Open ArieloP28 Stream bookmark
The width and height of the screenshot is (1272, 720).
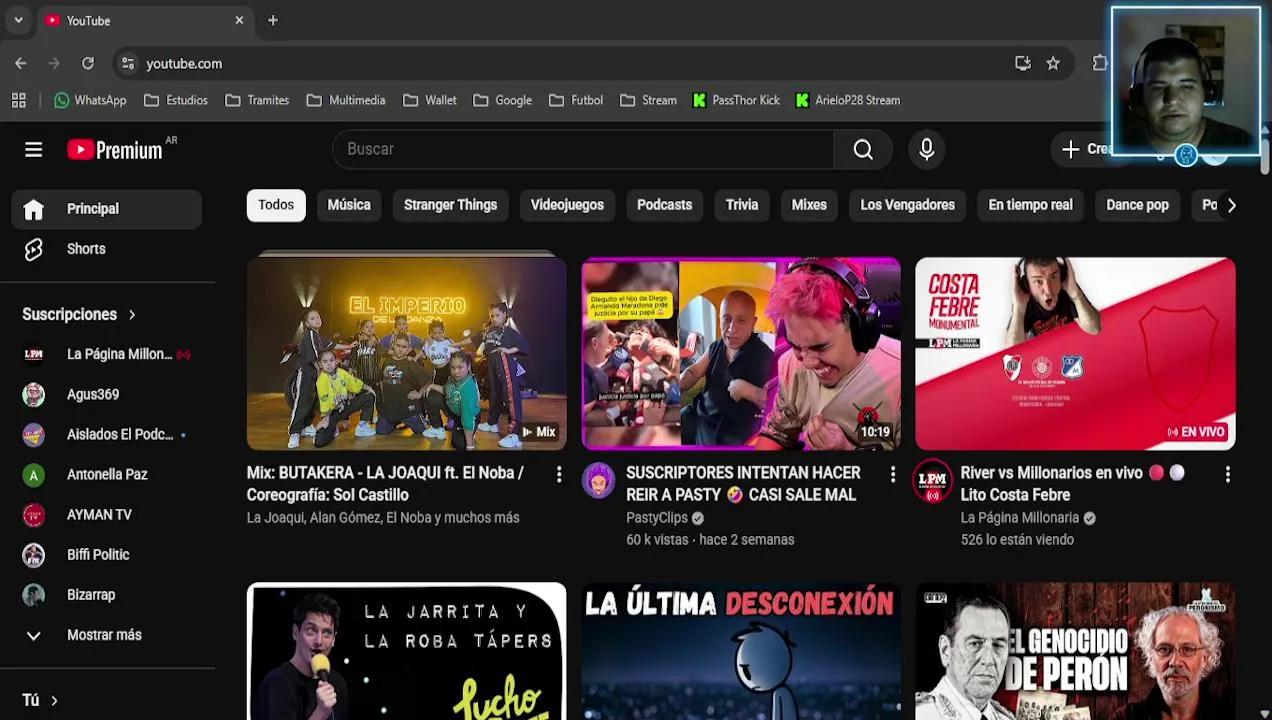coord(848,100)
